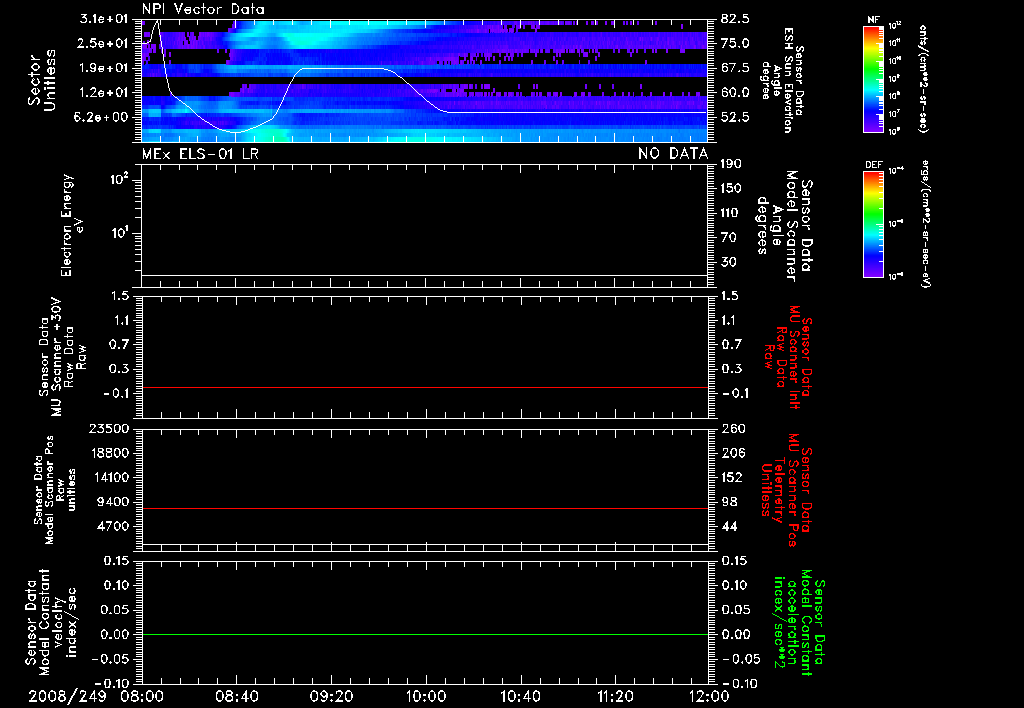Click the '206' telemetry axis value
The height and width of the screenshot is (708, 1024).
tap(732, 453)
